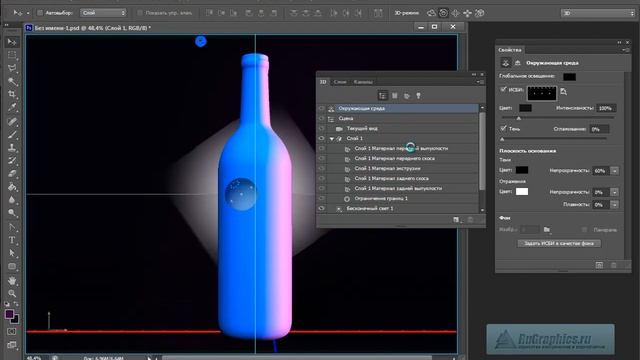
Task: Open the 3D panel flyout menu
Action: tap(479, 82)
